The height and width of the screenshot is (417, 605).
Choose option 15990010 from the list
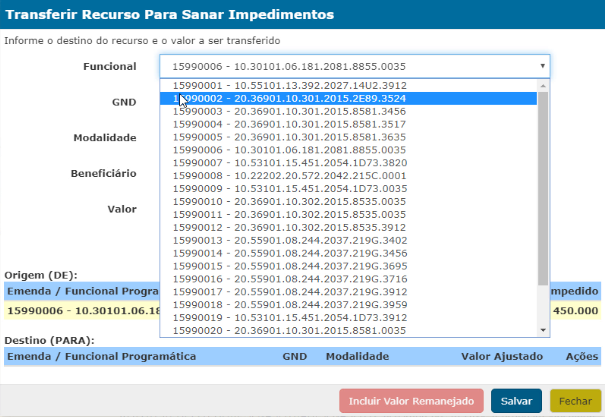pyautogui.click(x=288, y=200)
